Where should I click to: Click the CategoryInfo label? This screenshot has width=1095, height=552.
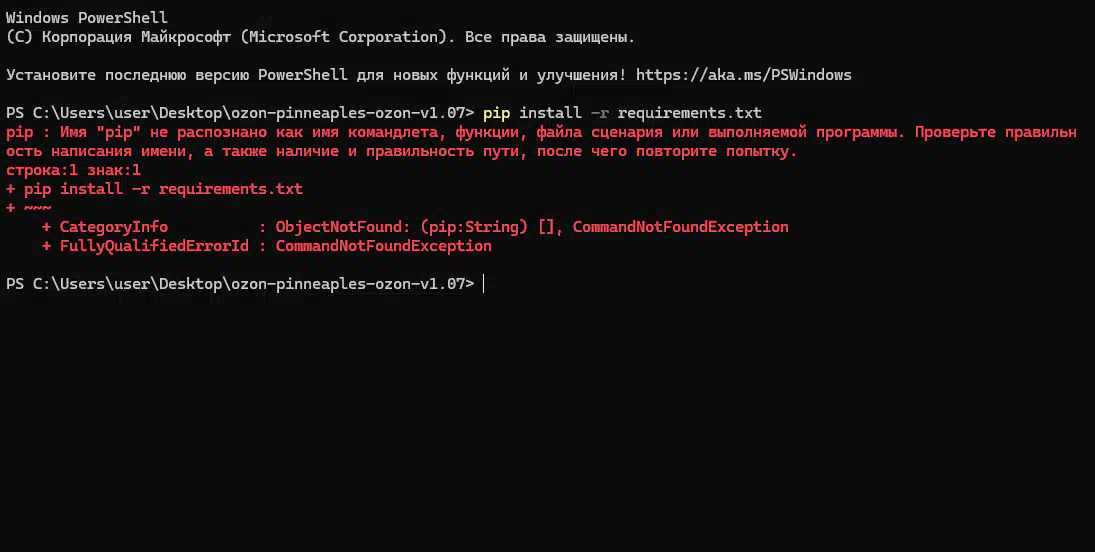click(114, 226)
